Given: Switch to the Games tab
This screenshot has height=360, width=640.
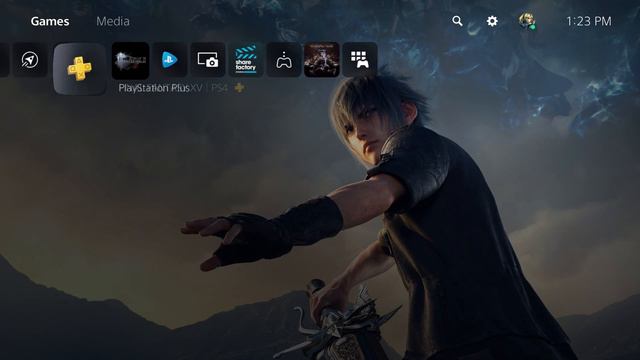Looking at the screenshot, I should [x=50, y=21].
